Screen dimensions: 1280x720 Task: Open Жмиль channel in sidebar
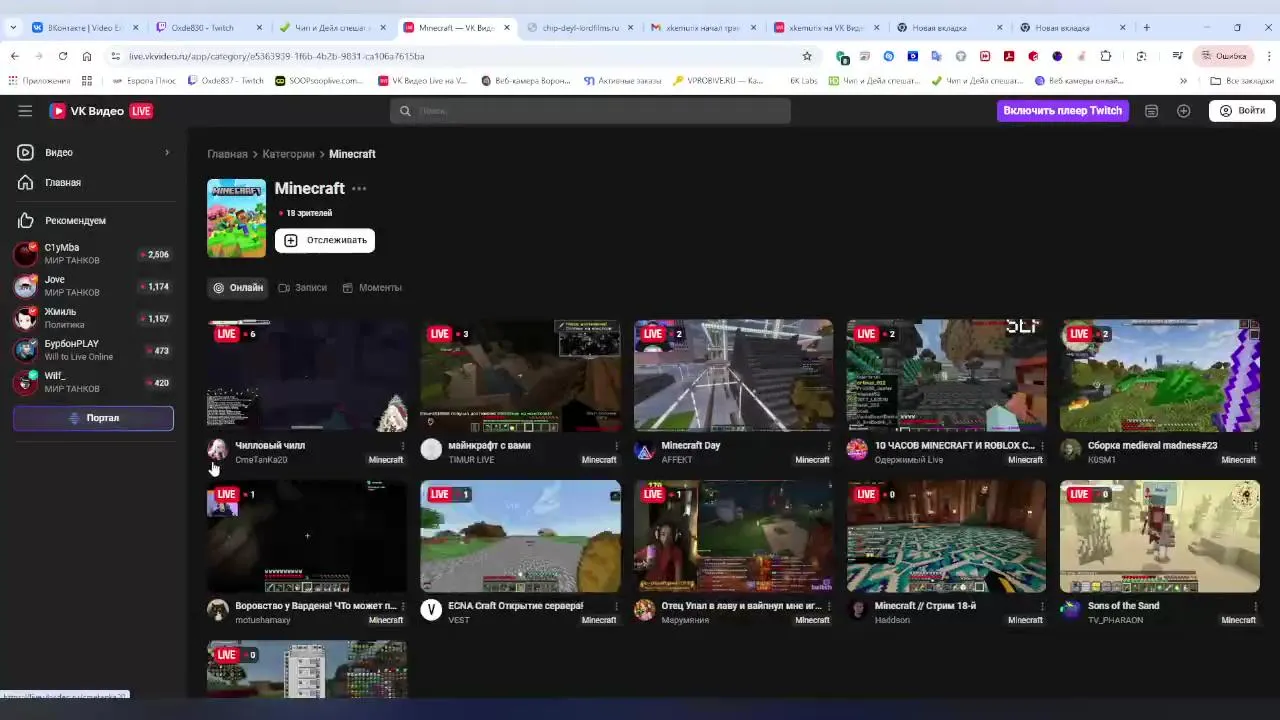point(93,318)
